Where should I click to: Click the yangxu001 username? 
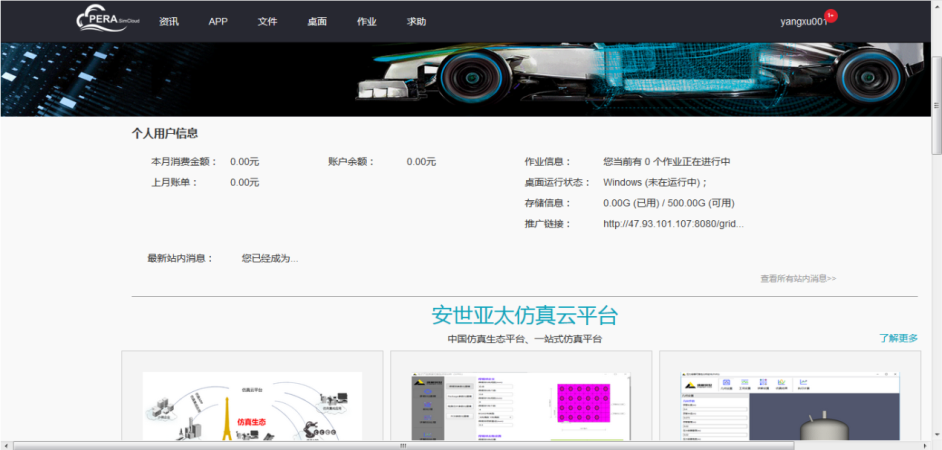pyautogui.click(x=804, y=22)
